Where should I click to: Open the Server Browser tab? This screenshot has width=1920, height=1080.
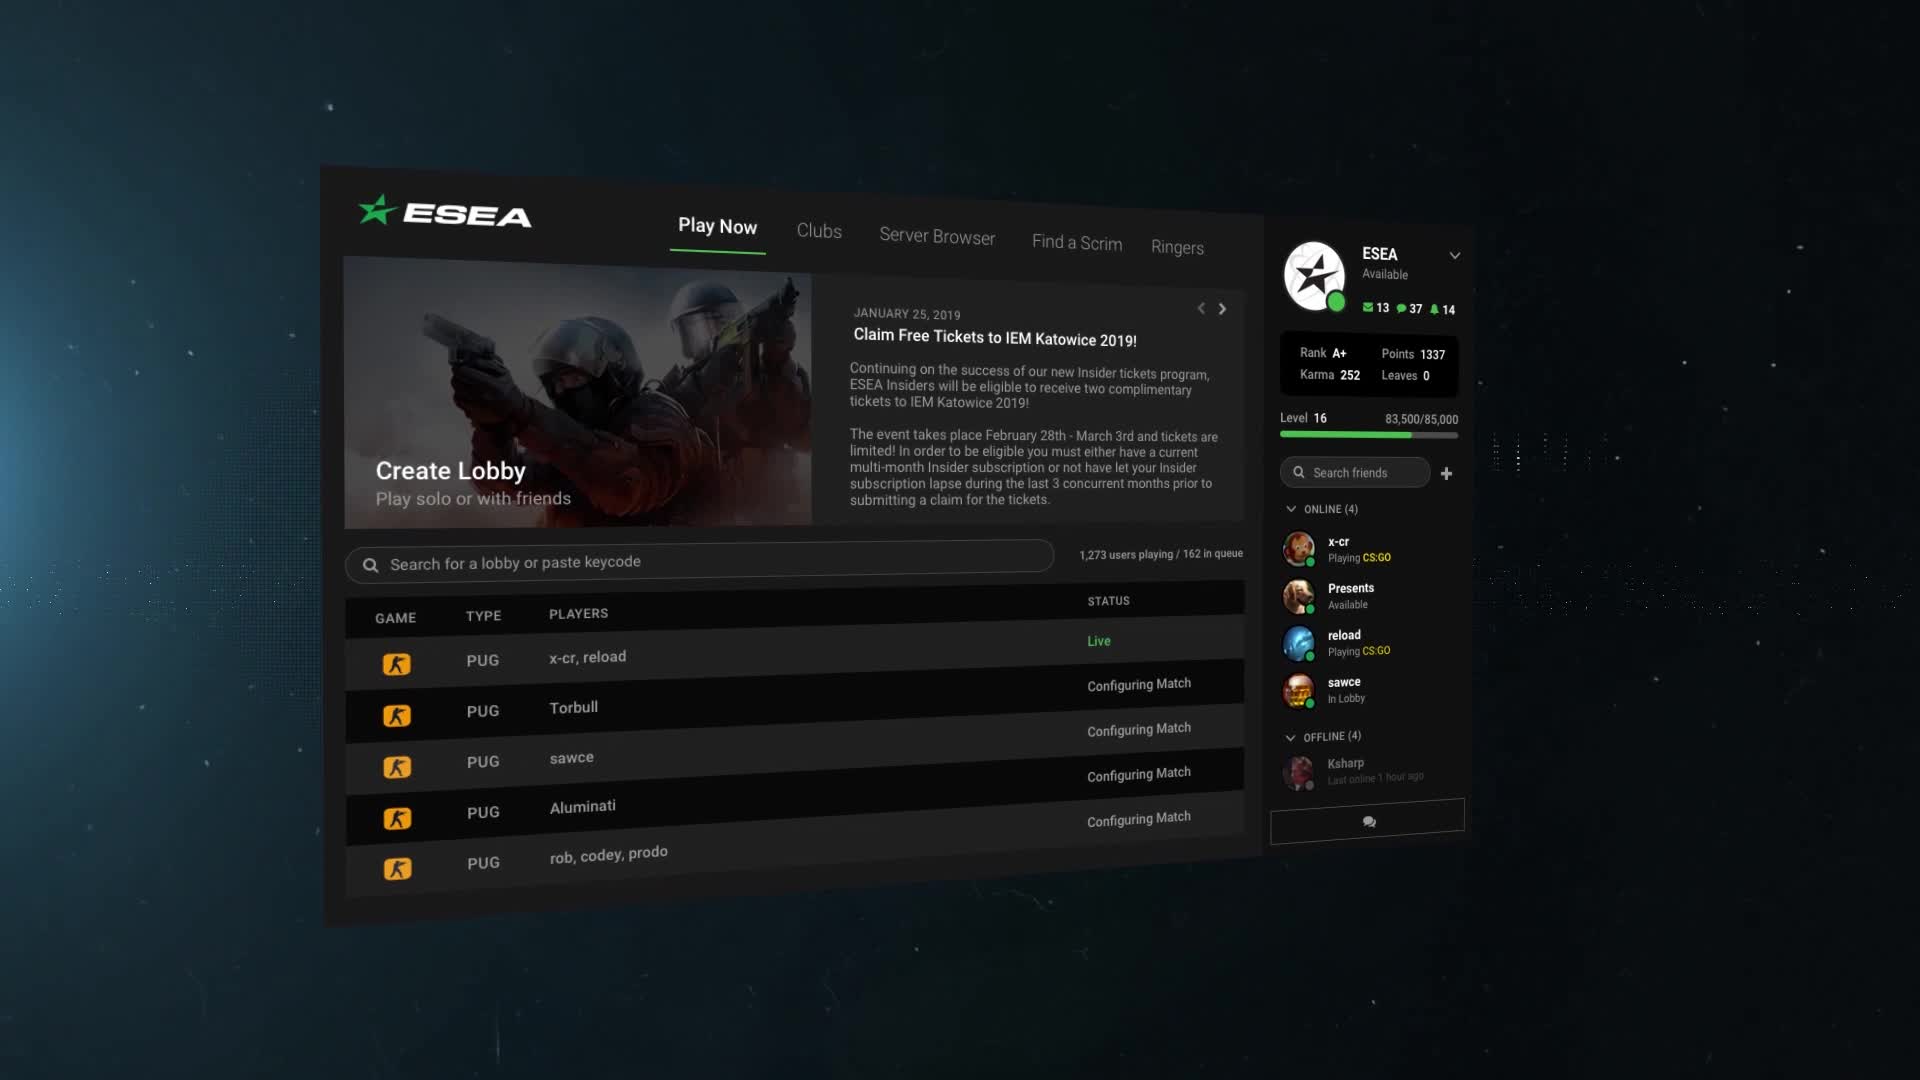pos(937,236)
